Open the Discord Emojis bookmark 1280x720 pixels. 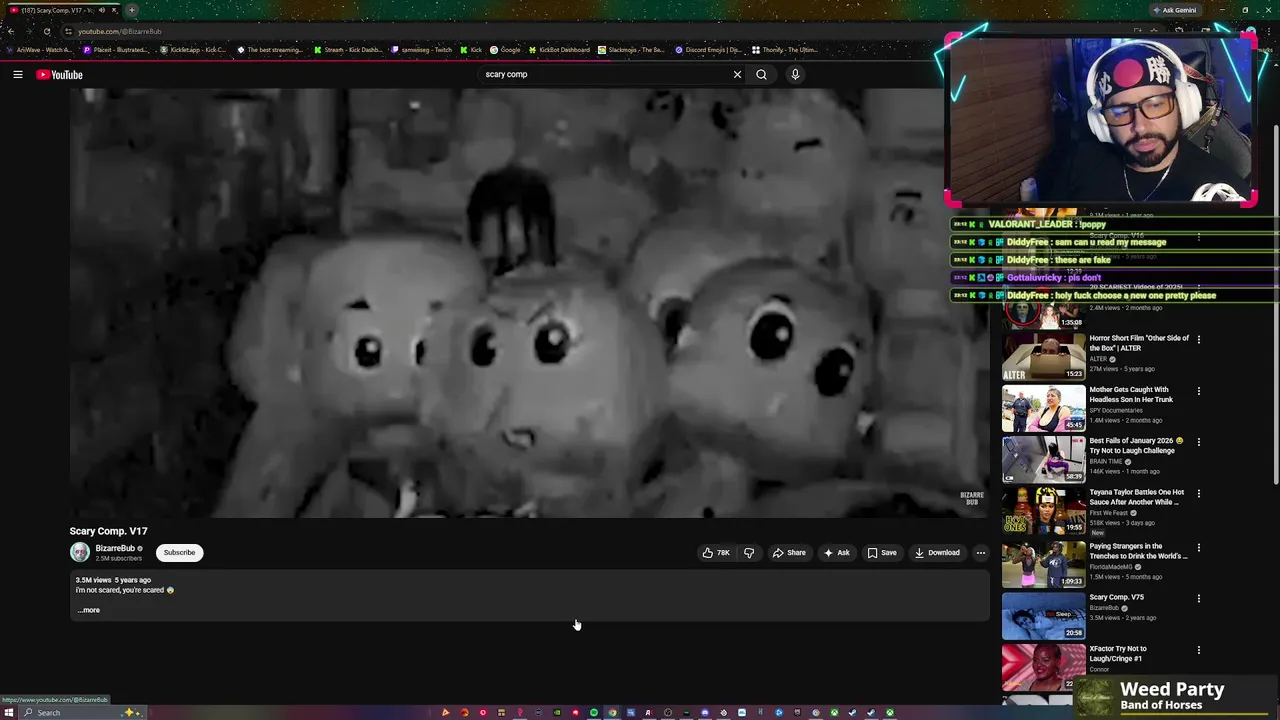[x=709, y=50]
